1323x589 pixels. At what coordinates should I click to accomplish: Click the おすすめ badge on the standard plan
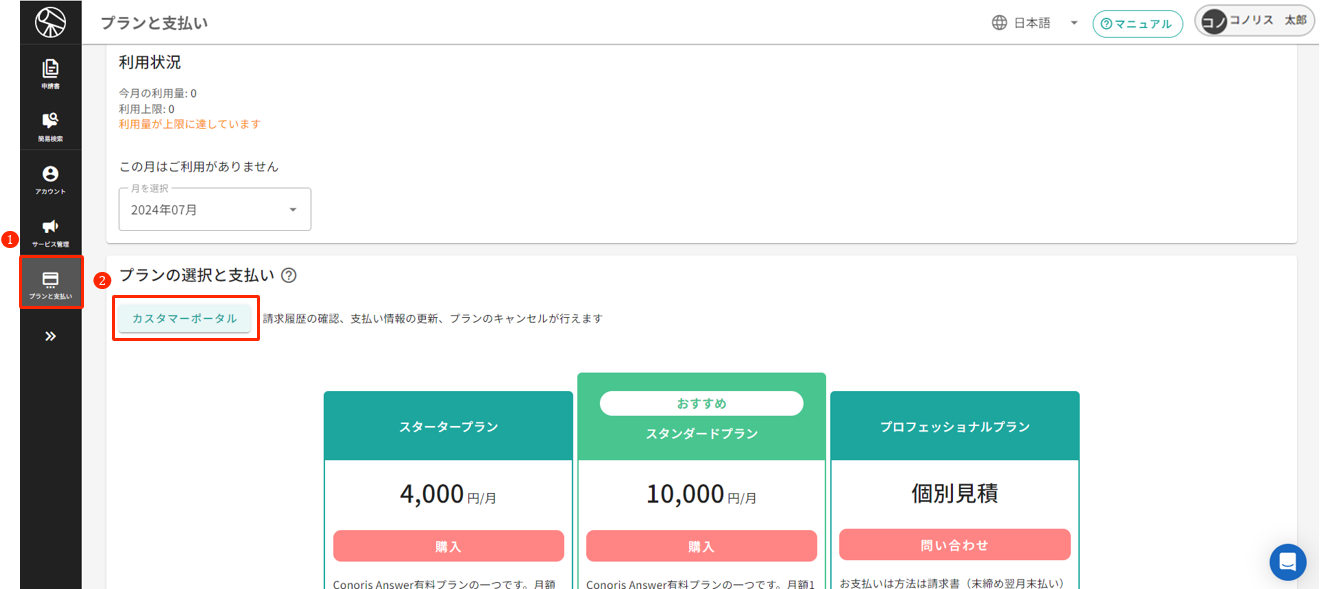click(x=700, y=402)
